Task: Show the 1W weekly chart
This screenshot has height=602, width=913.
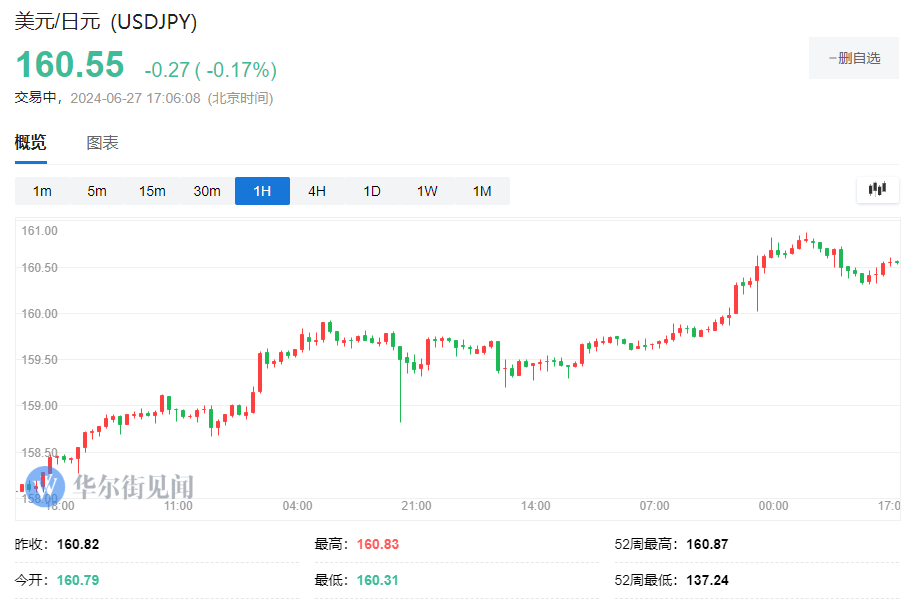Action: click(427, 191)
